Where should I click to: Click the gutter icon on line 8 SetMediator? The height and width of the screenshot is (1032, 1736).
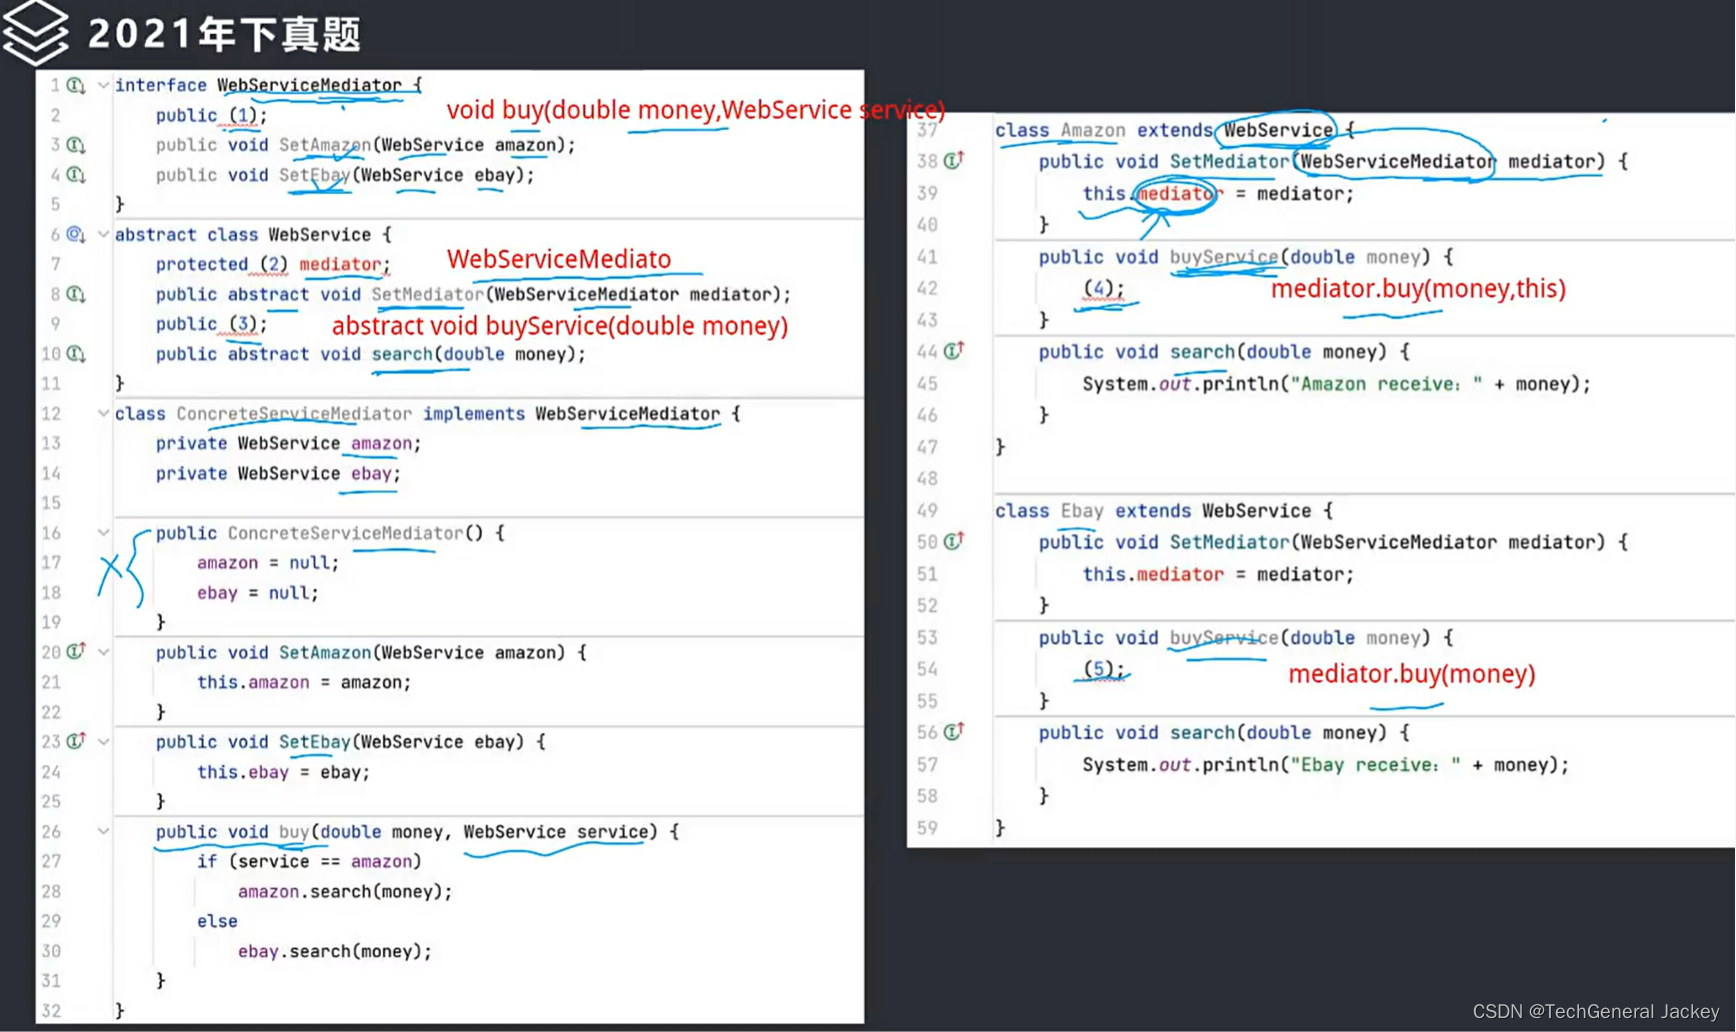pos(76,295)
